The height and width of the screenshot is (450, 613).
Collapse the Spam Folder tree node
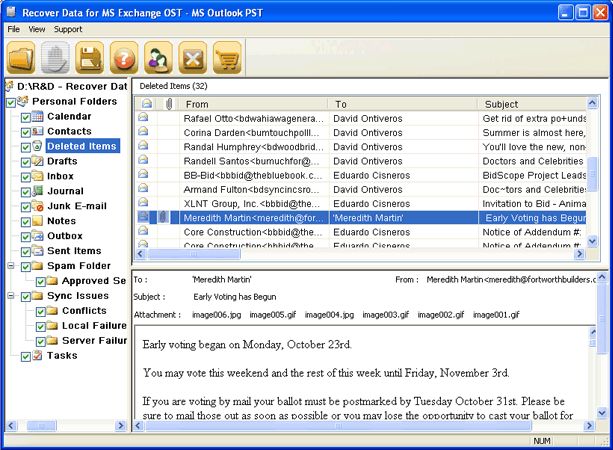[11, 266]
